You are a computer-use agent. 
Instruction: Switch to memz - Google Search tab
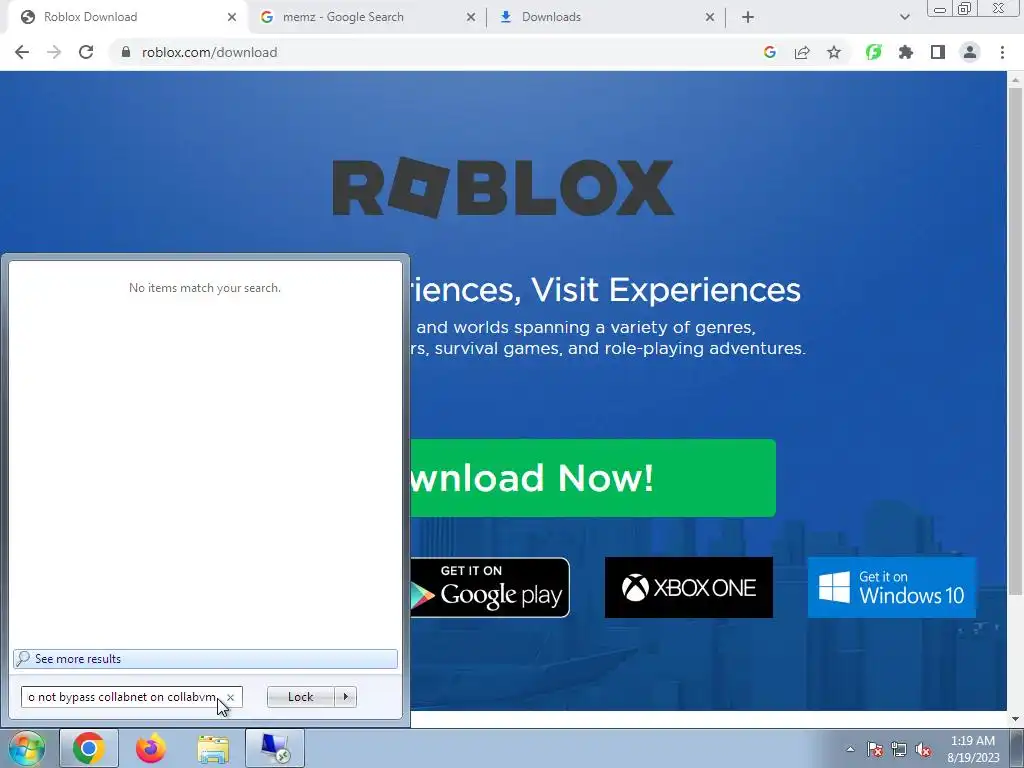[x=366, y=17]
